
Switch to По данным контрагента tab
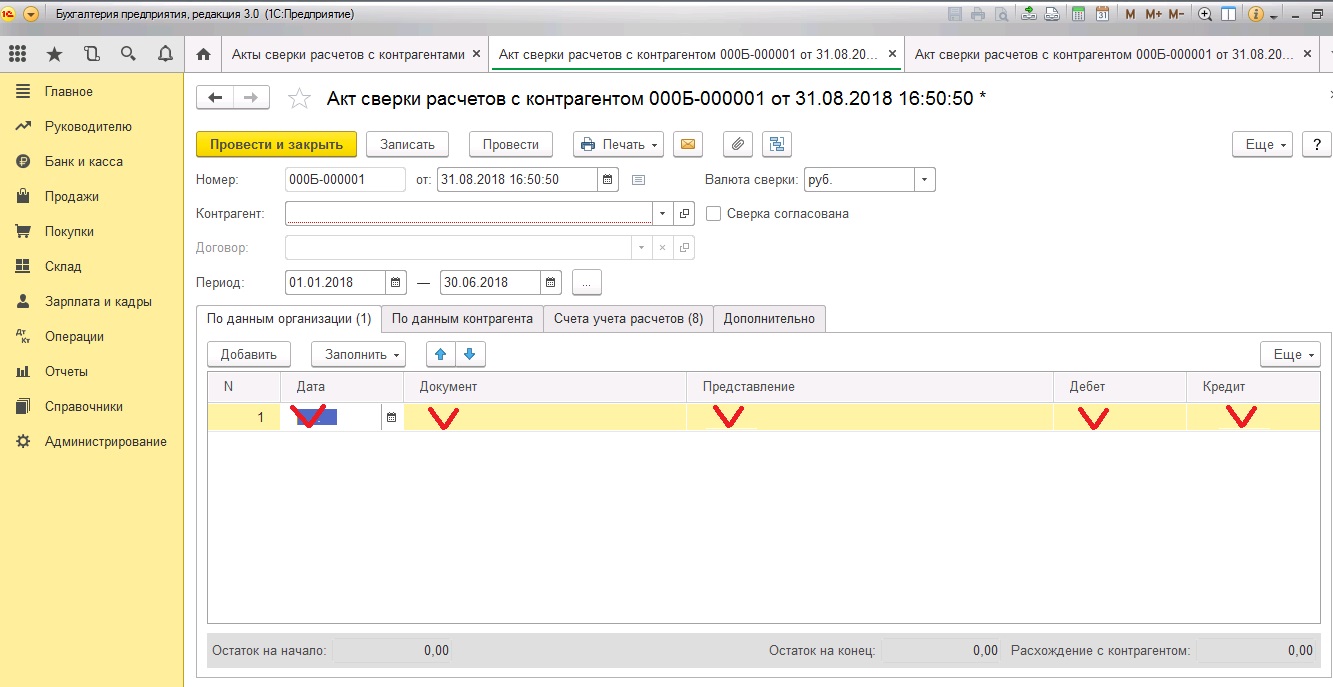tap(461, 319)
